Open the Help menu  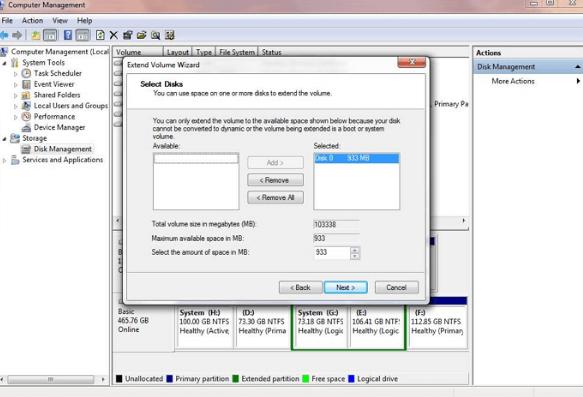coord(84,20)
